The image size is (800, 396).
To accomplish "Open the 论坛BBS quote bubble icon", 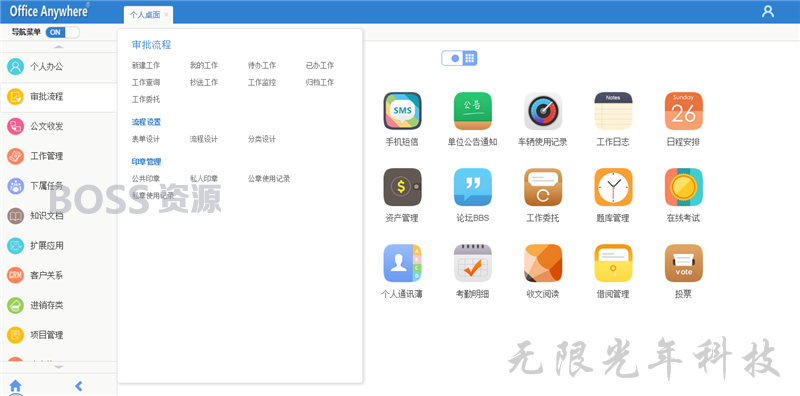I will pyautogui.click(x=472, y=187).
